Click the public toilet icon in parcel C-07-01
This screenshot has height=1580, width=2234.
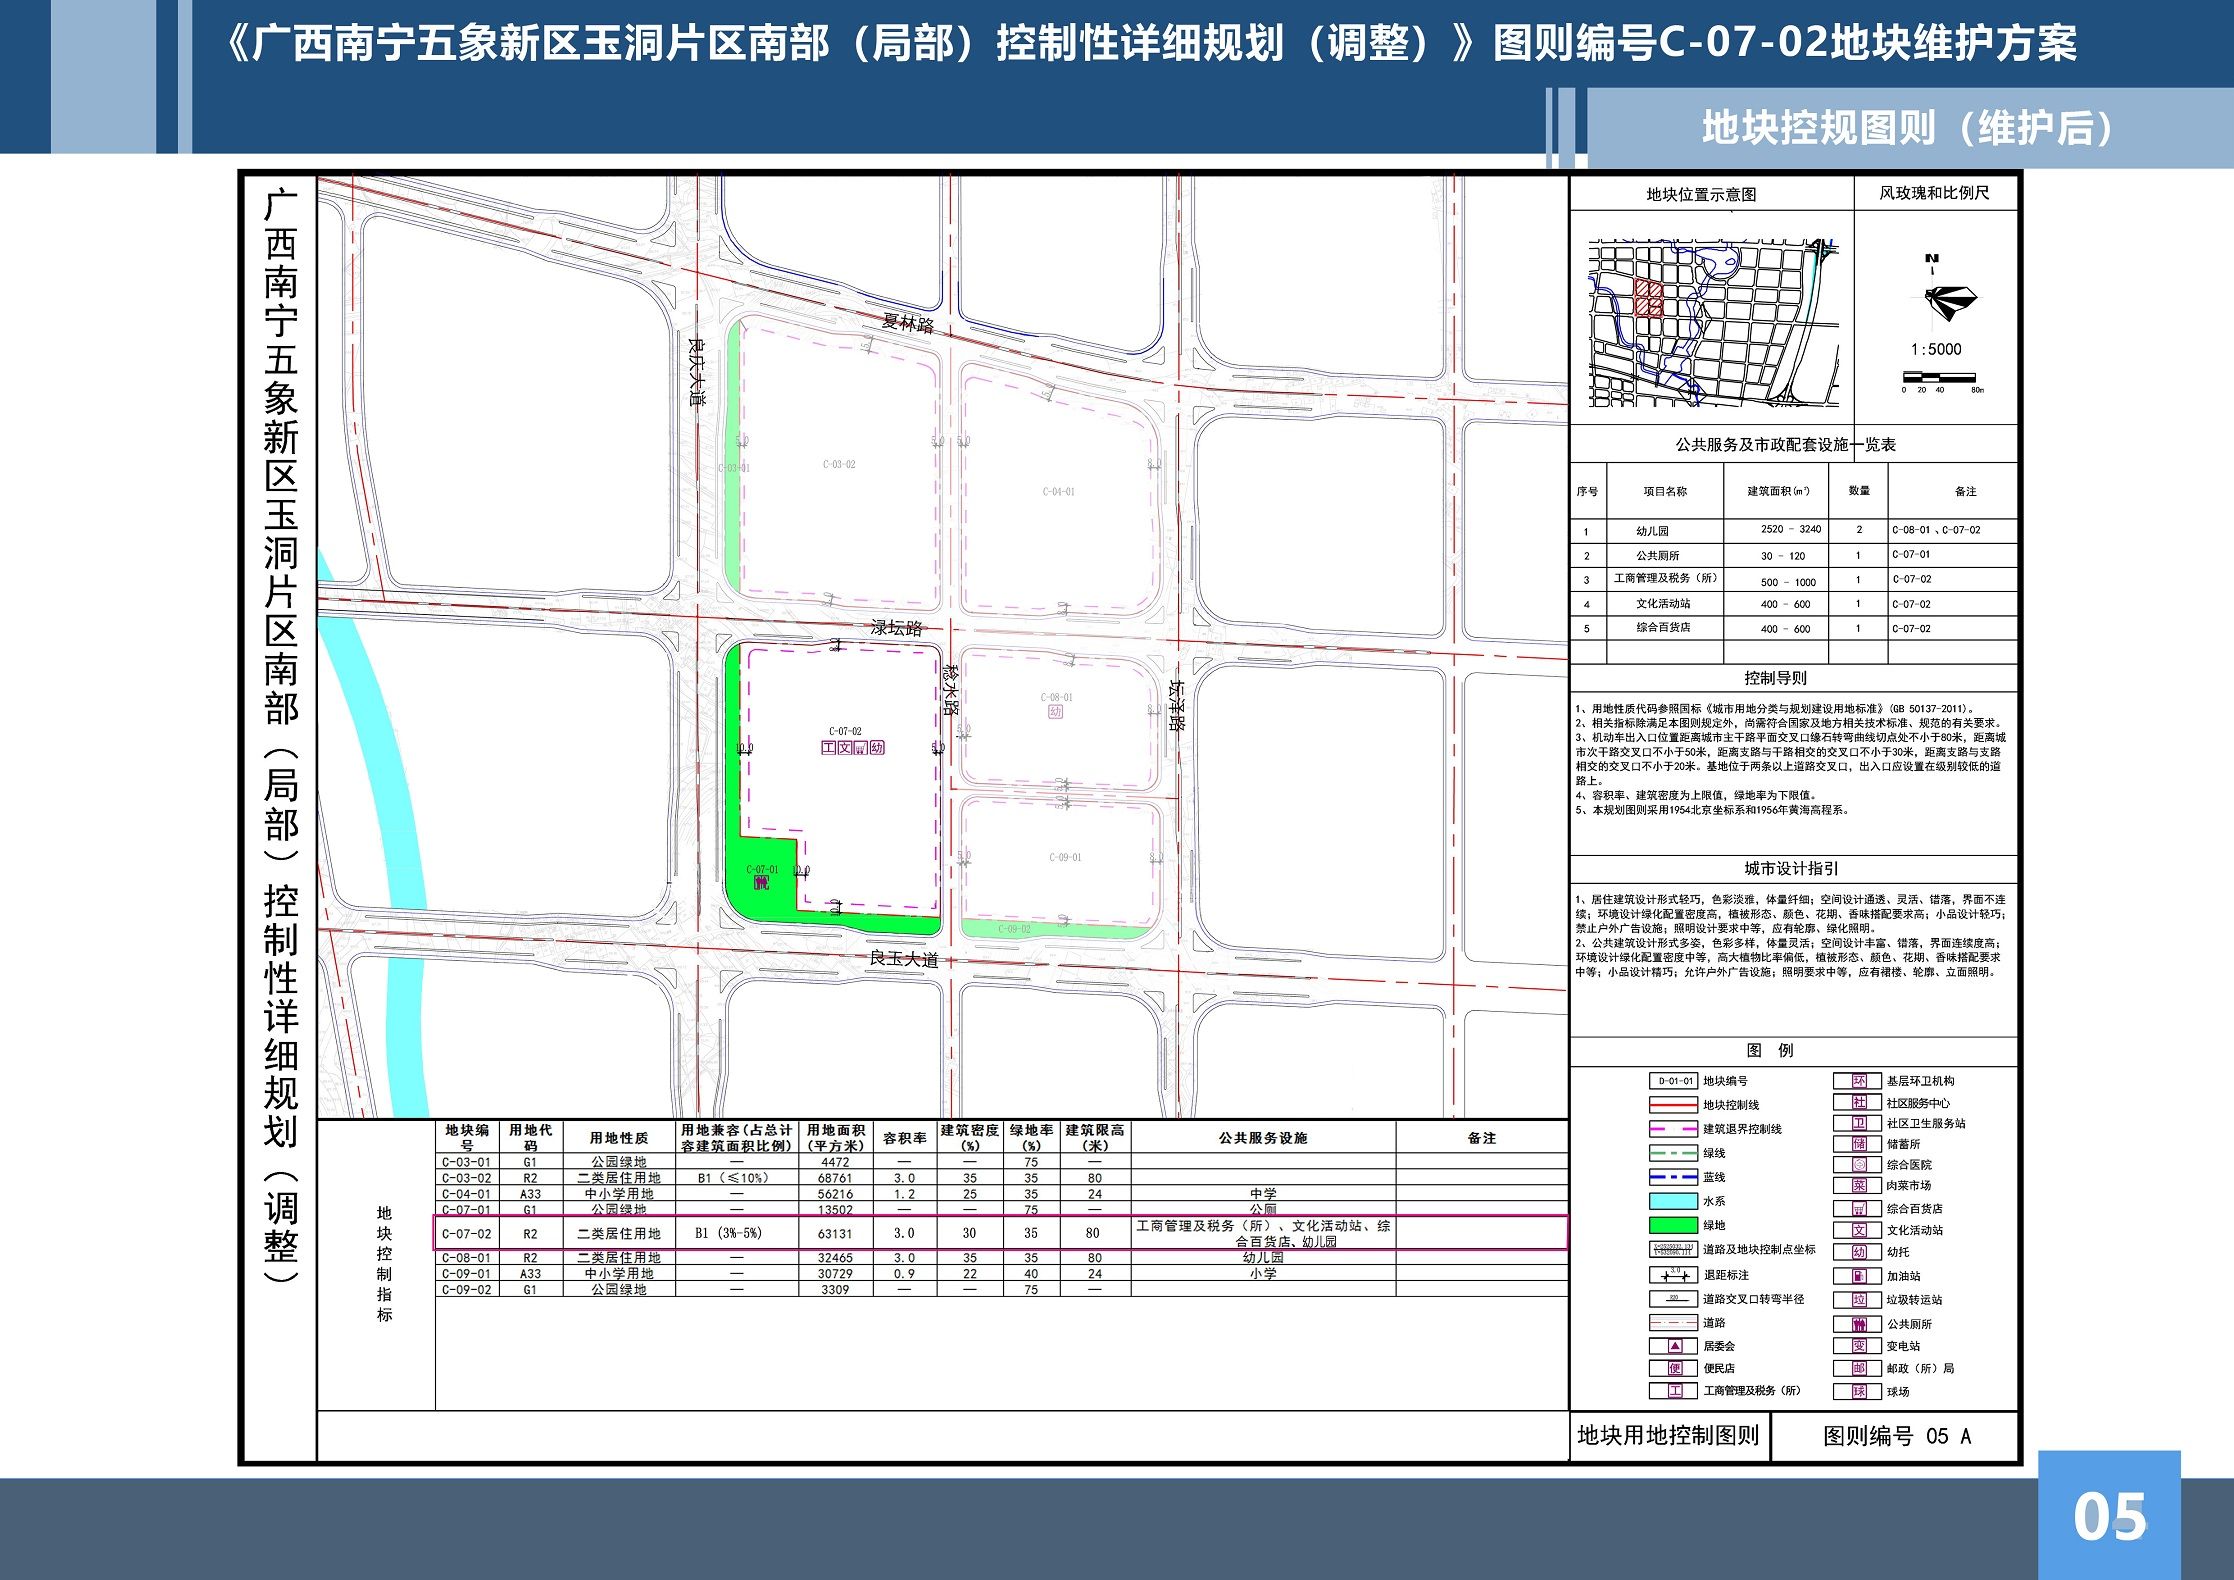click(x=761, y=883)
